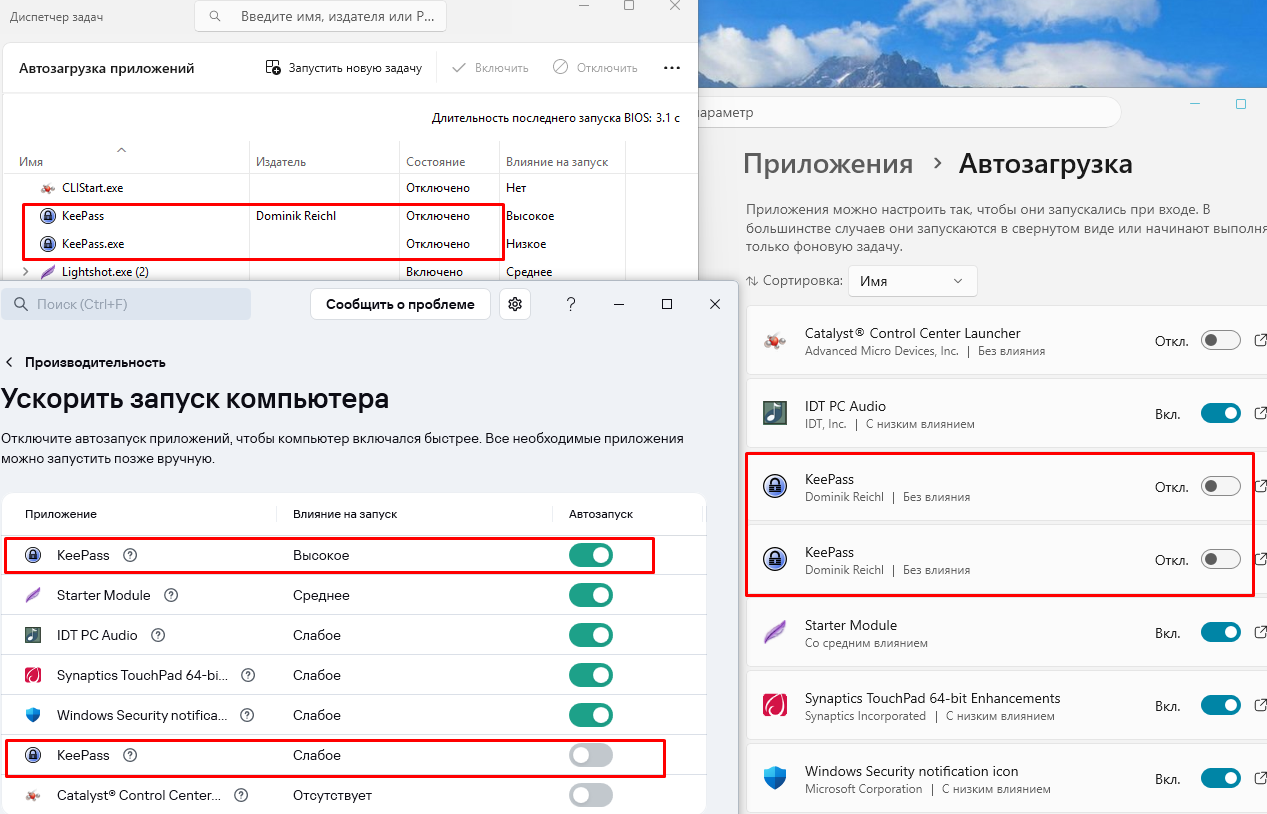The height and width of the screenshot is (814, 1267).
Task: Open the Приложения breadcrumb link in Settings
Action: pyautogui.click(x=828, y=164)
